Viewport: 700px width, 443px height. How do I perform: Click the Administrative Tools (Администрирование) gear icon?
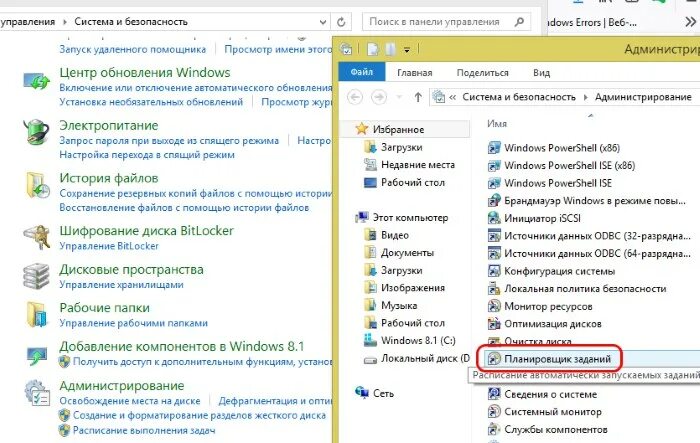click(37, 393)
